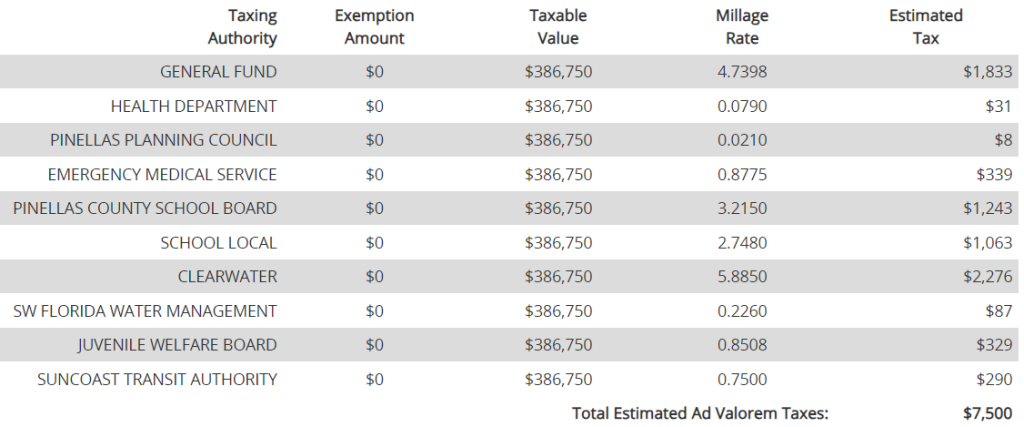This screenshot has height=427, width=1024.
Task: Select the HEALTH DEPARTMENT authority name
Action: pos(193,106)
